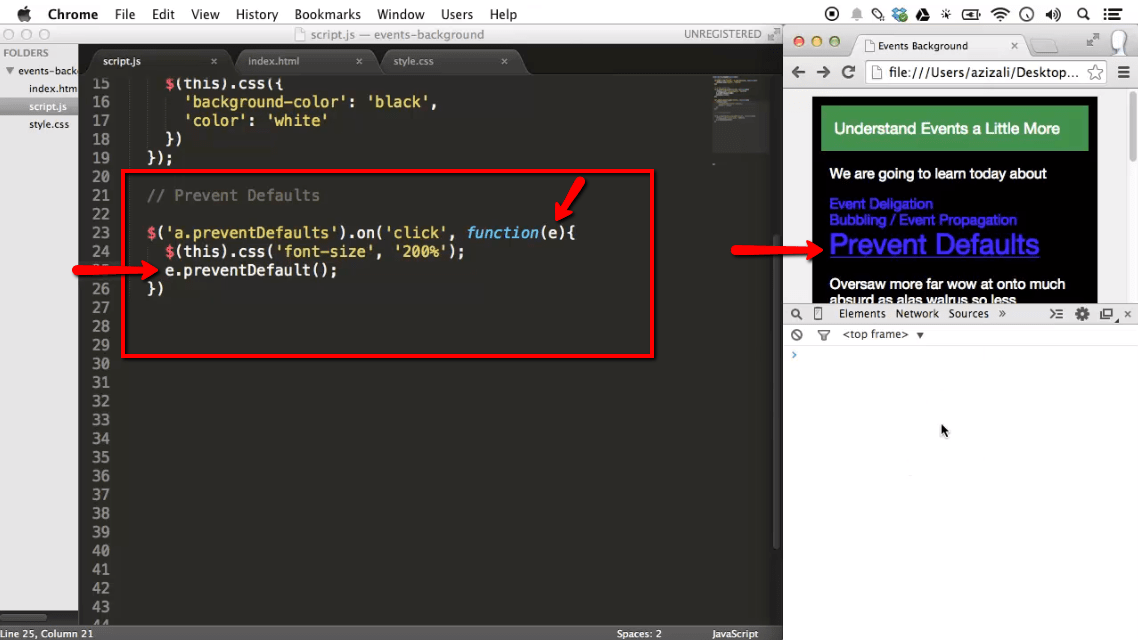1138x640 pixels.
Task: Click the Event Deligation link
Action: [x=880, y=203]
